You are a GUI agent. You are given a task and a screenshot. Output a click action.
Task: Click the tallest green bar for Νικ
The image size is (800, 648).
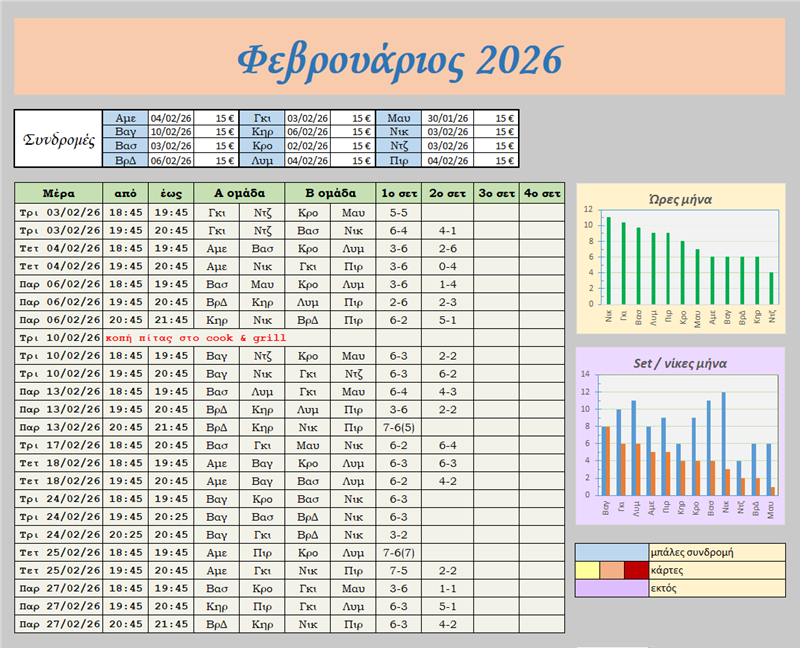pyautogui.click(x=608, y=262)
